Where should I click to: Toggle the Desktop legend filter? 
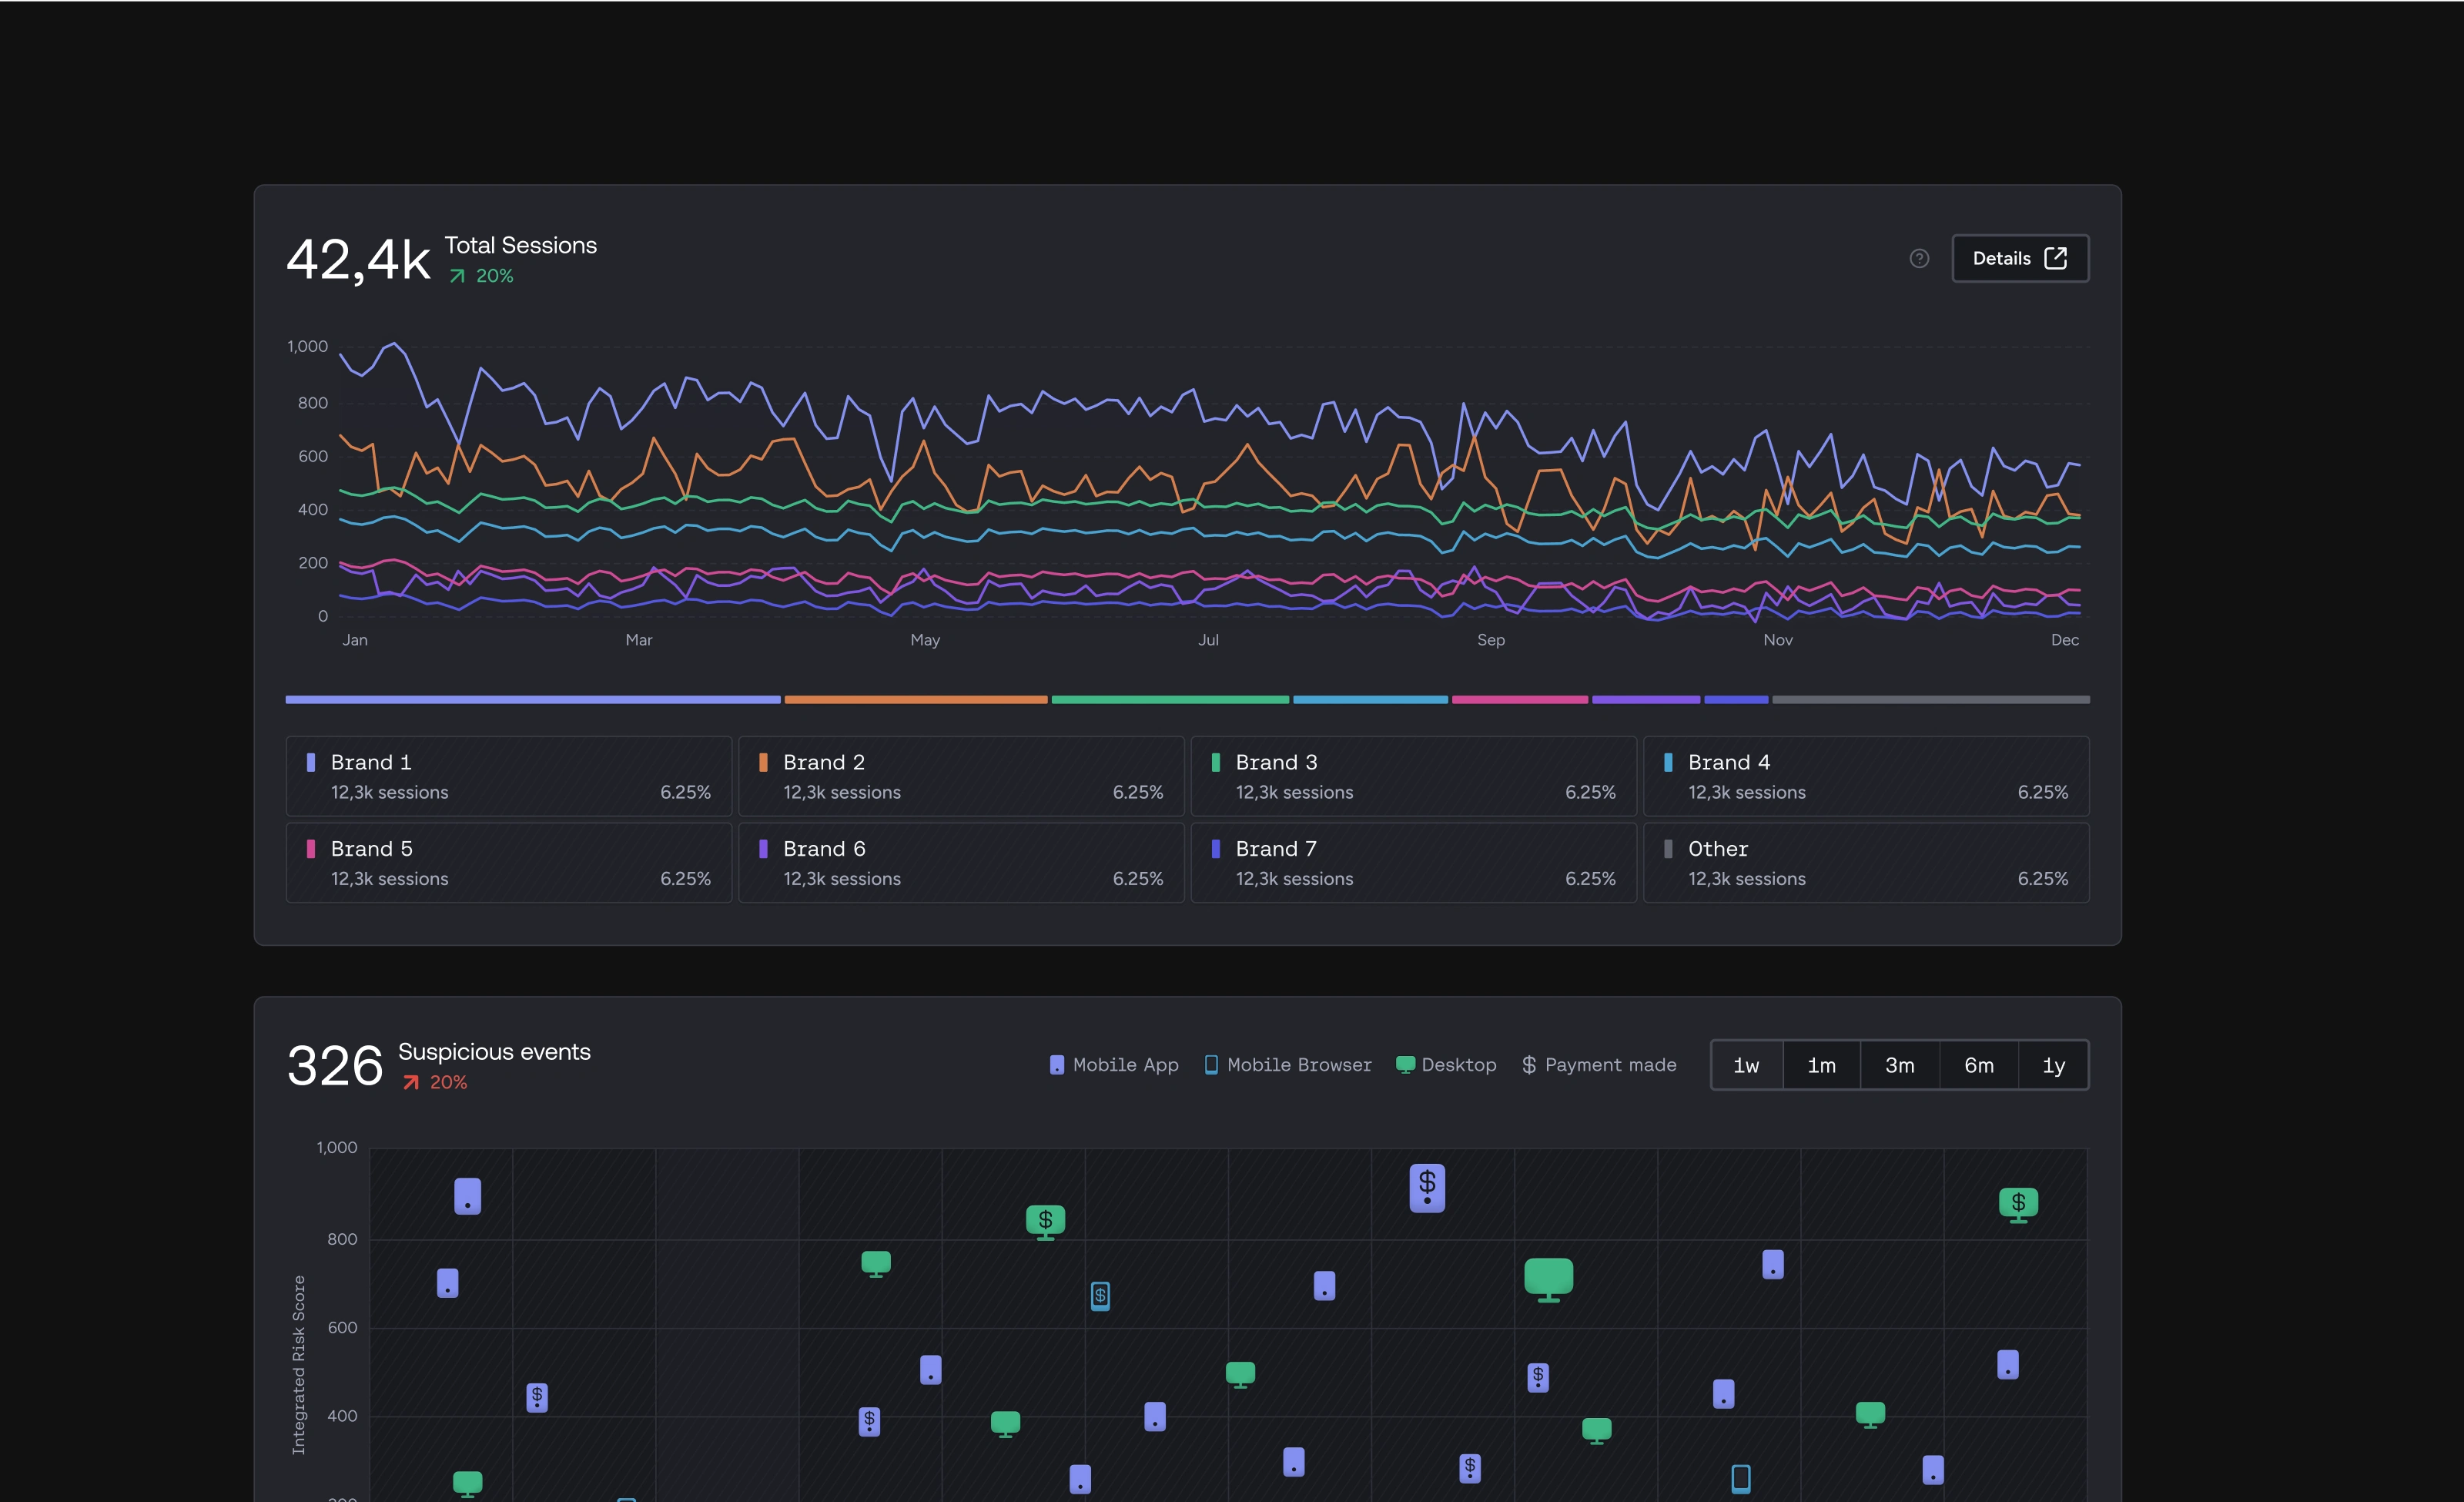coord(1446,1065)
